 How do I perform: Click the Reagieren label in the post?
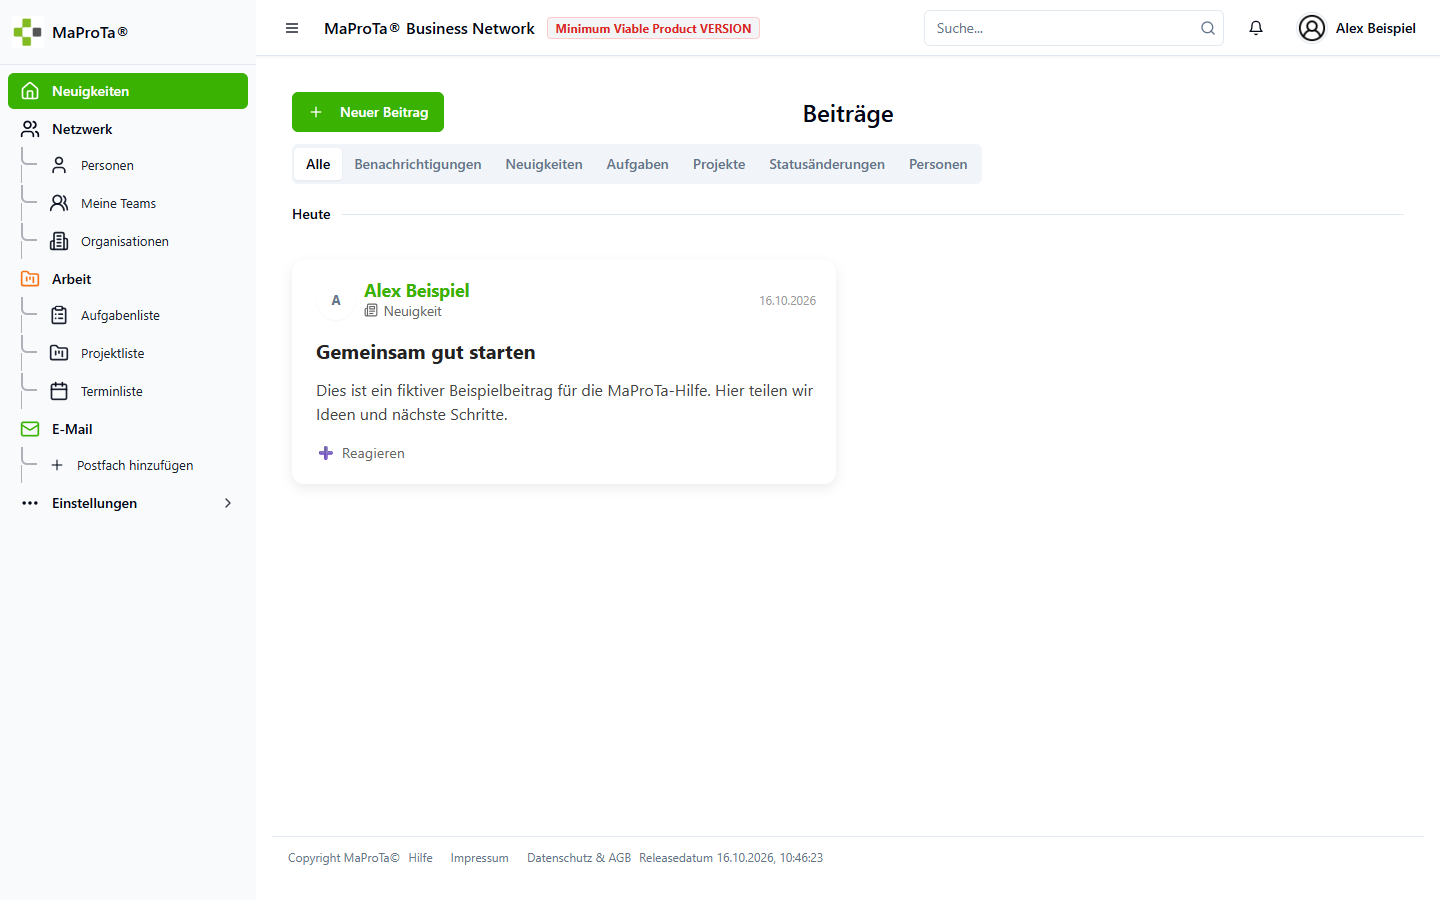pyautogui.click(x=373, y=453)
